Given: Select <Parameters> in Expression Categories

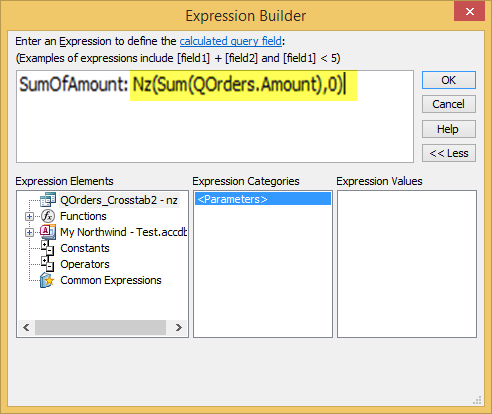Looking at the screenshot, I should tap(263, 199).
